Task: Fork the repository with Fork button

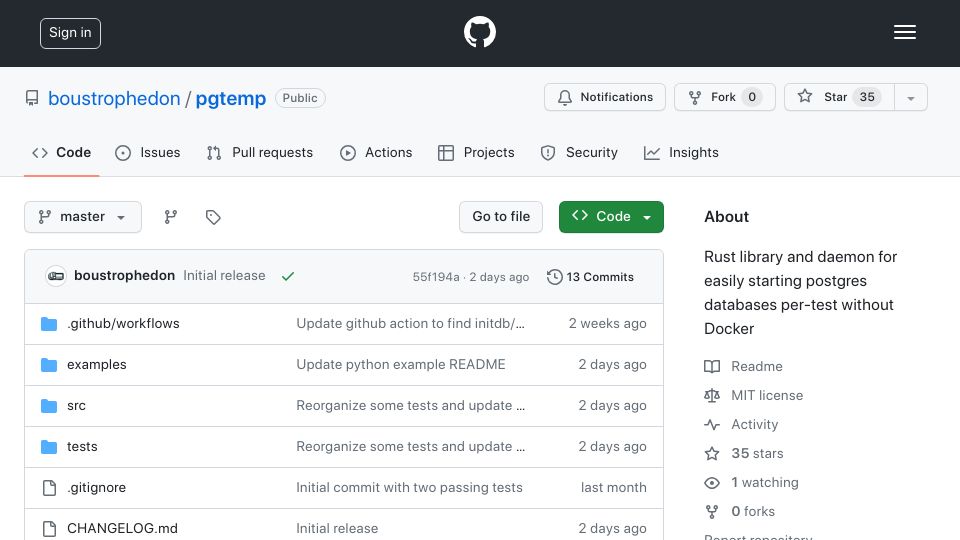Action: [725, 97]
